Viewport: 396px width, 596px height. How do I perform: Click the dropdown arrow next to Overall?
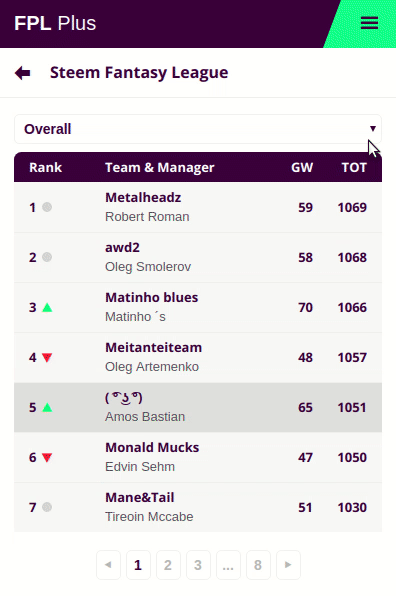(373, 129)
